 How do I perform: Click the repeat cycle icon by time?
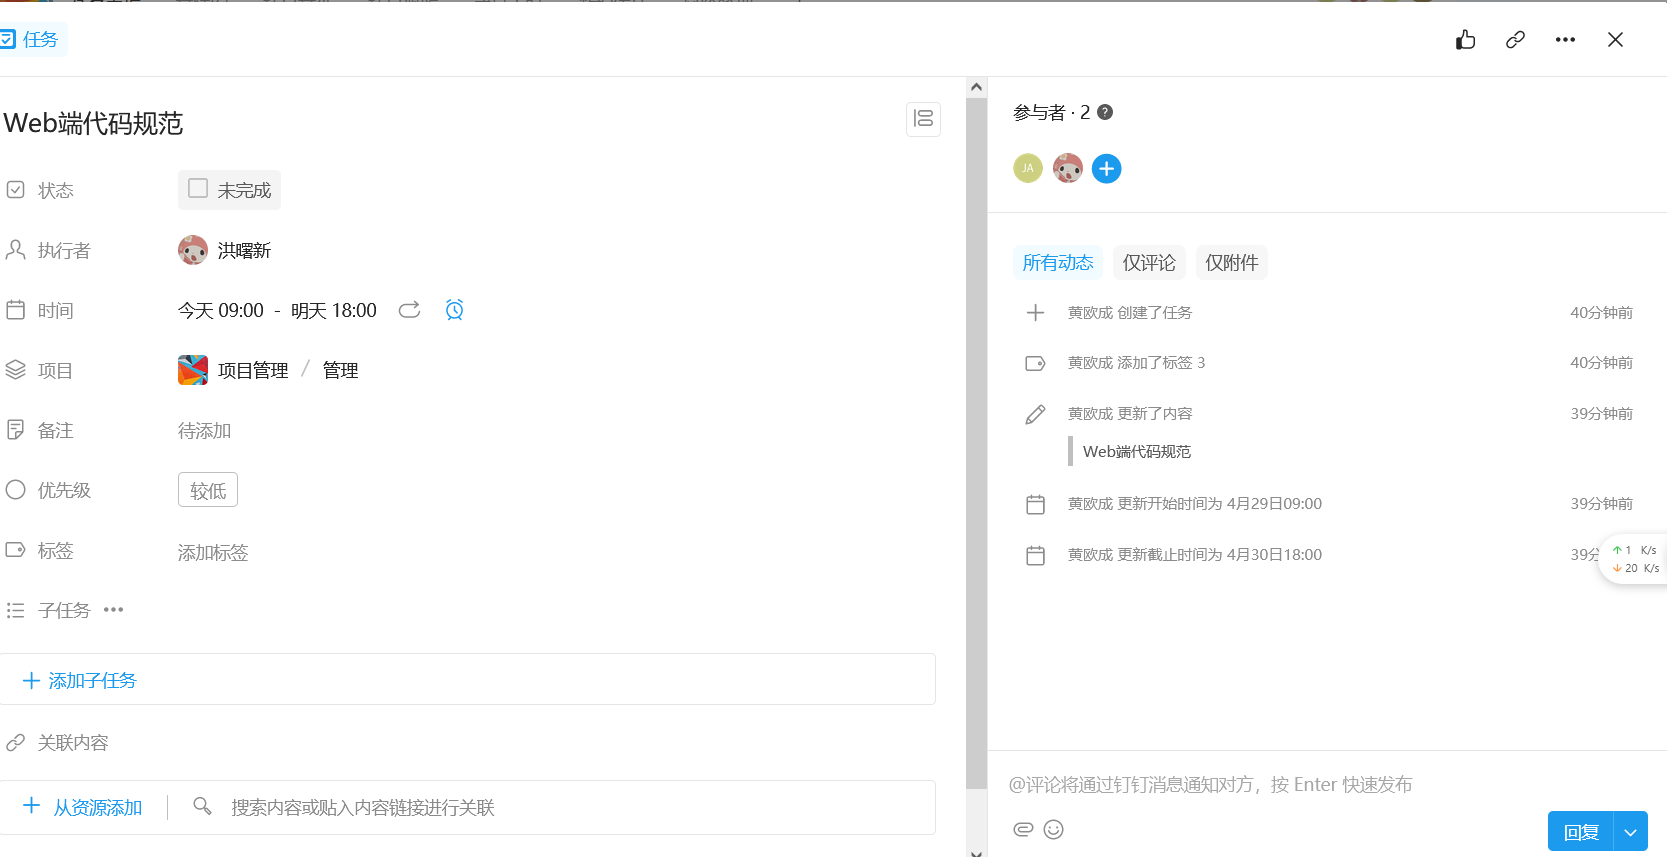click(x=409, y=310)
